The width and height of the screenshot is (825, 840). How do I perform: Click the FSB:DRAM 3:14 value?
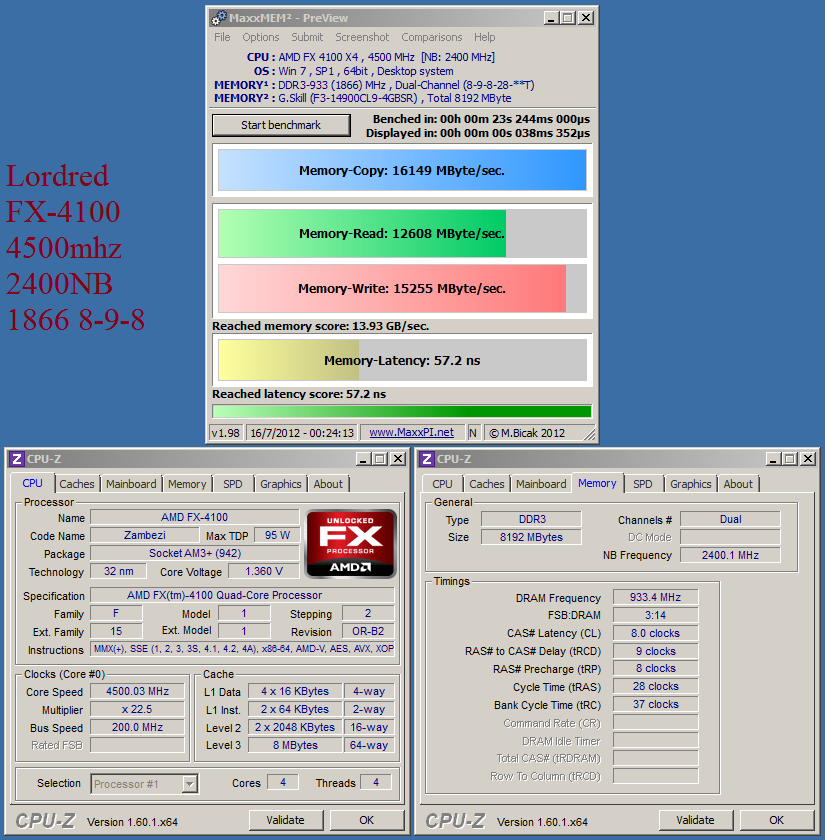(x=655, y=615)
